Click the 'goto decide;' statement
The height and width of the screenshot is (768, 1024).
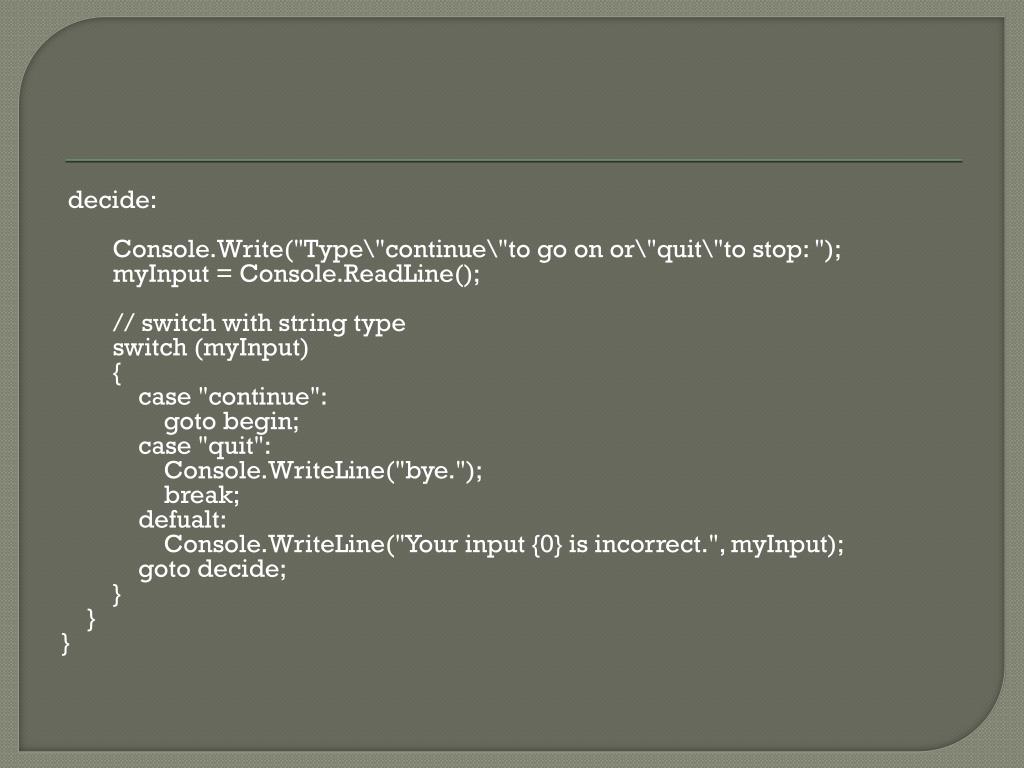[x=212, y=569]
